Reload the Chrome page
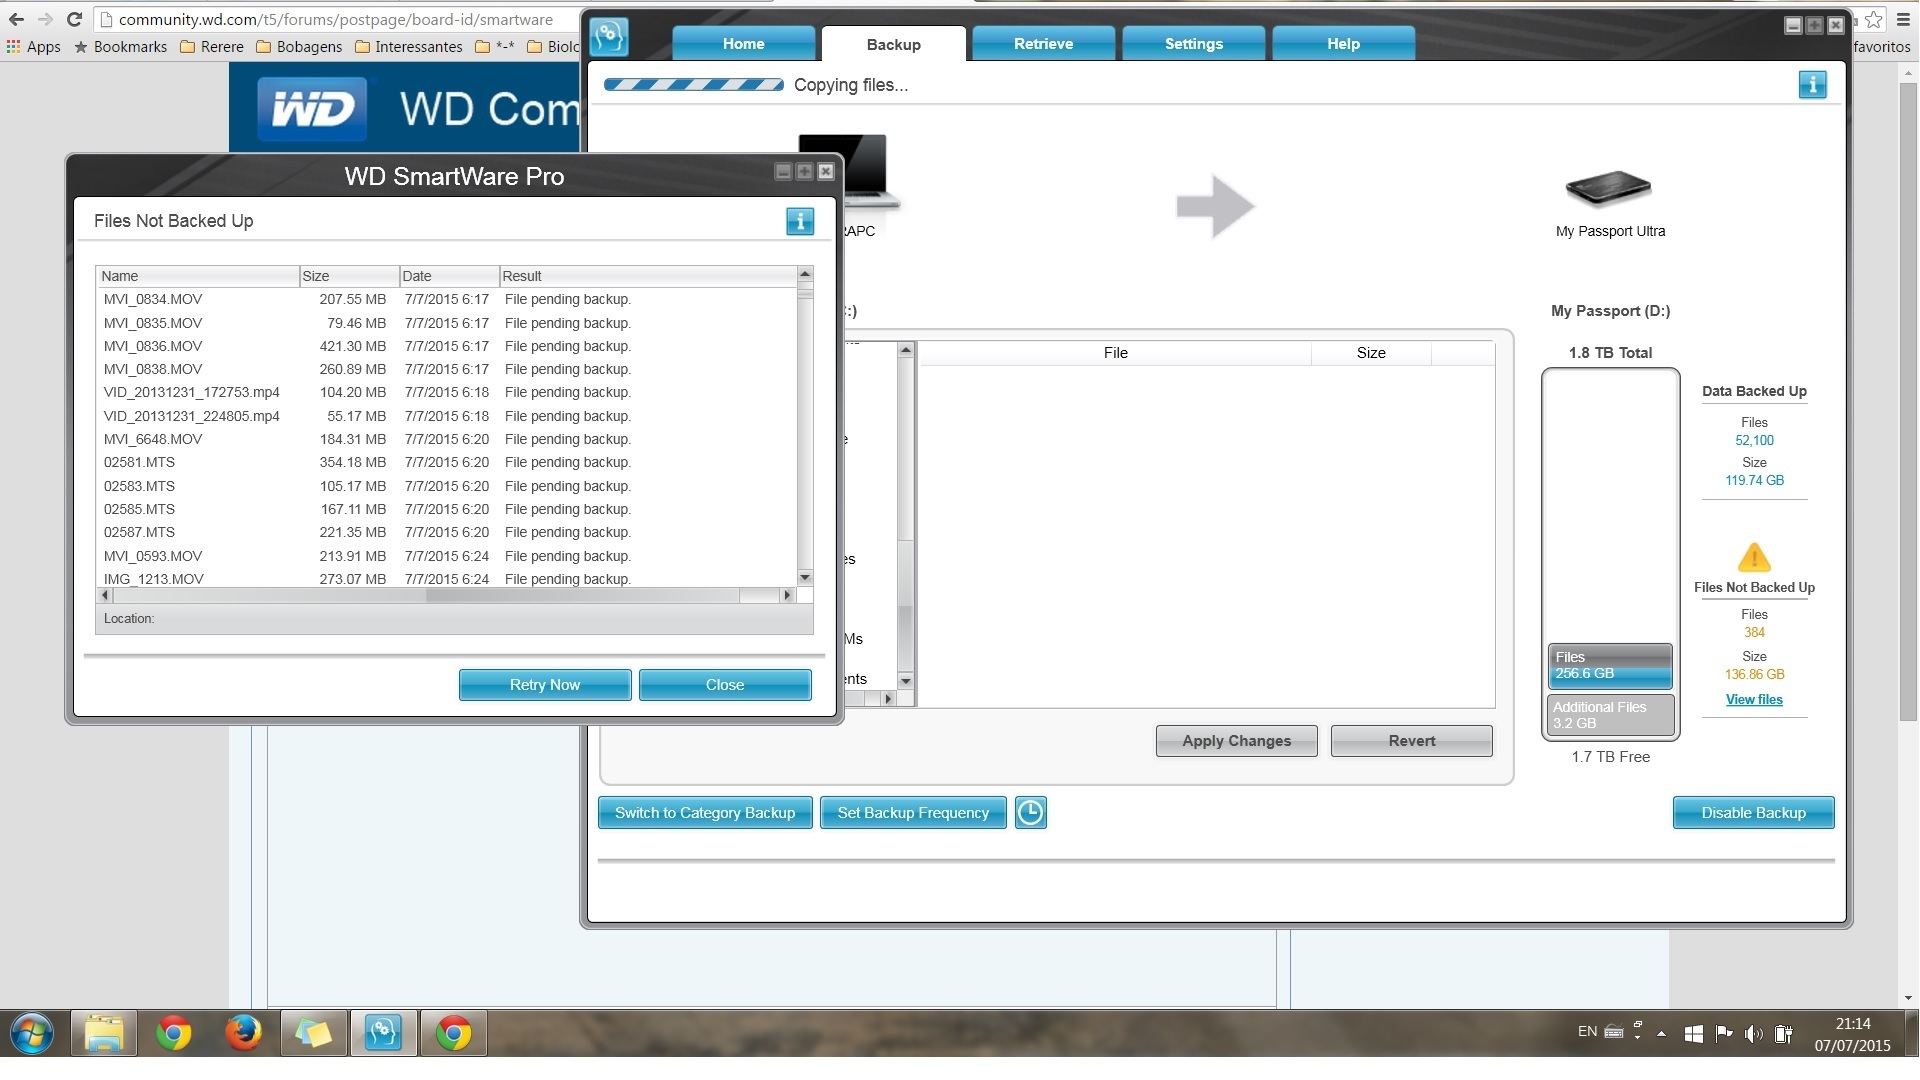The image size is (1920, 1080). click(x=74, y=19)
